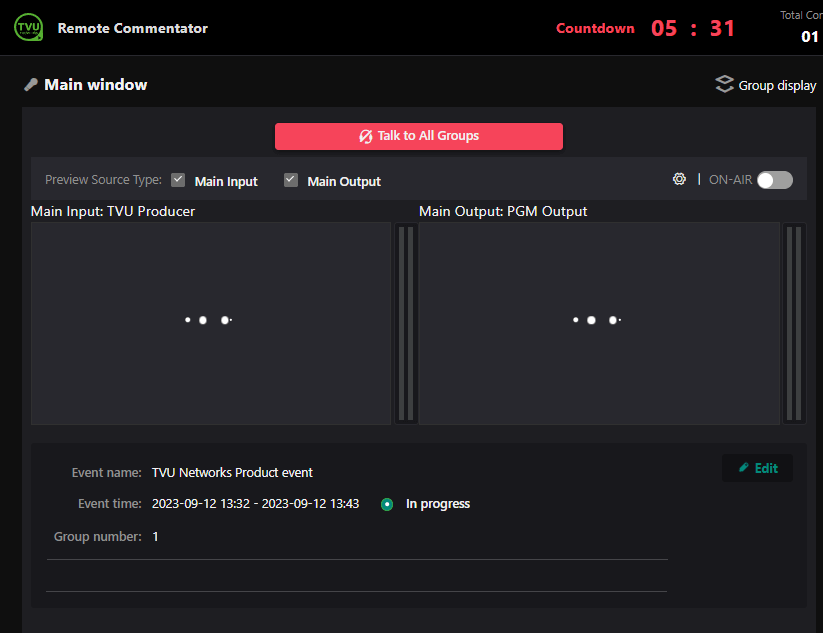Turn on the ON-AIR switch
This screenshot has height=633, width=823.
pyautogui.click(x=775, y=180)
